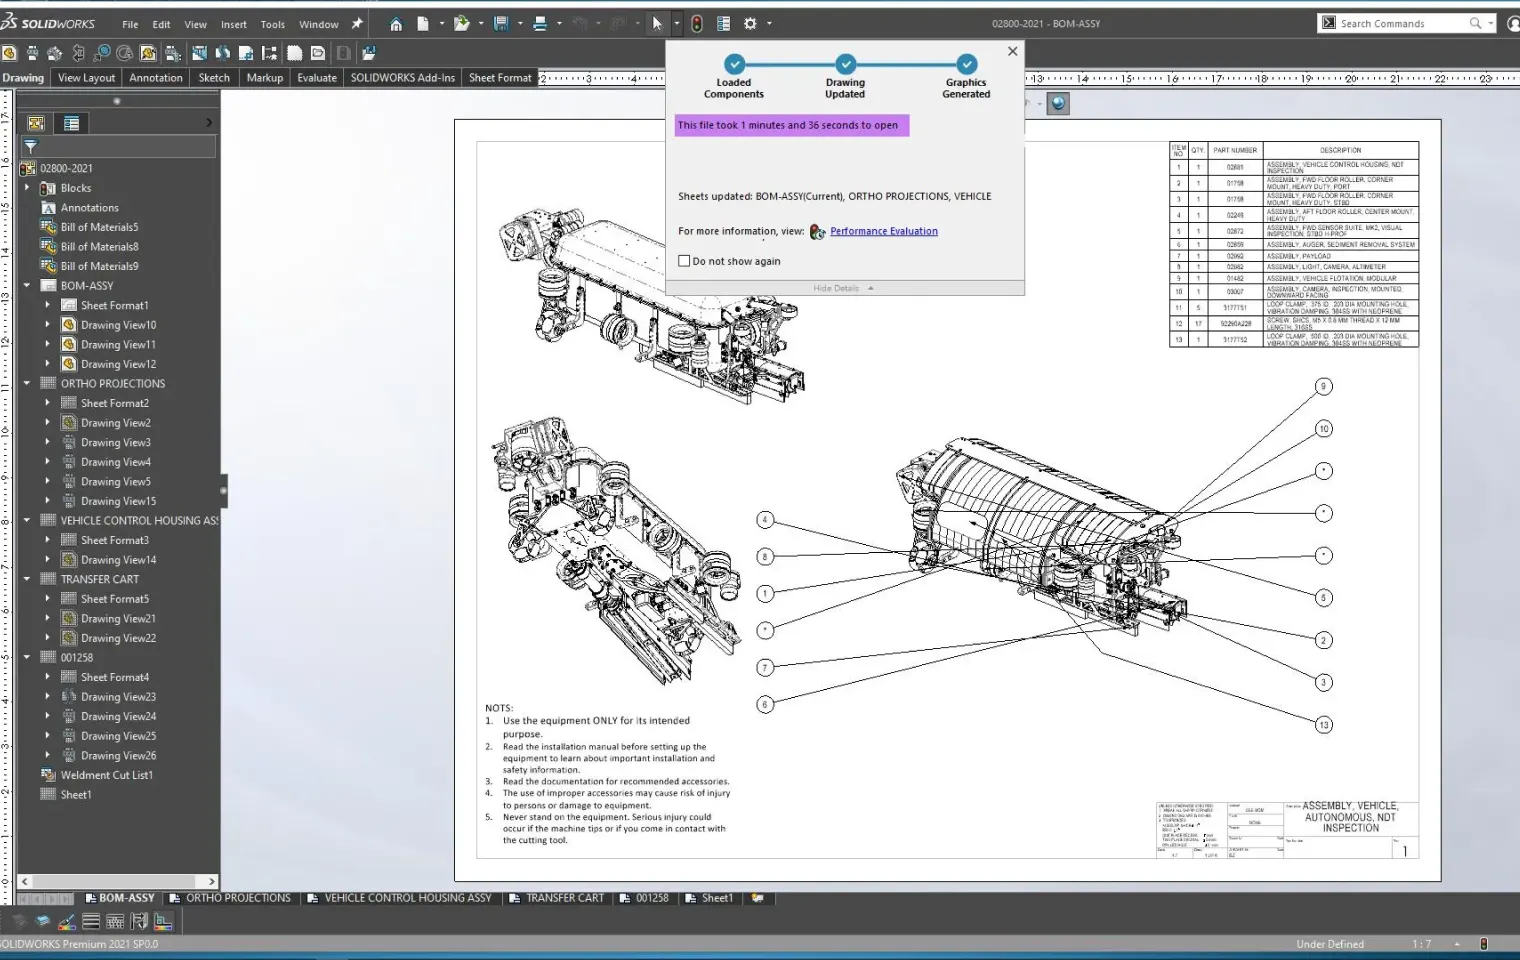Pin the SOLIDWORKS menu bar with pushpin
The height and width of the screenshot is (960, 1520).
click(x=357, y=24)
